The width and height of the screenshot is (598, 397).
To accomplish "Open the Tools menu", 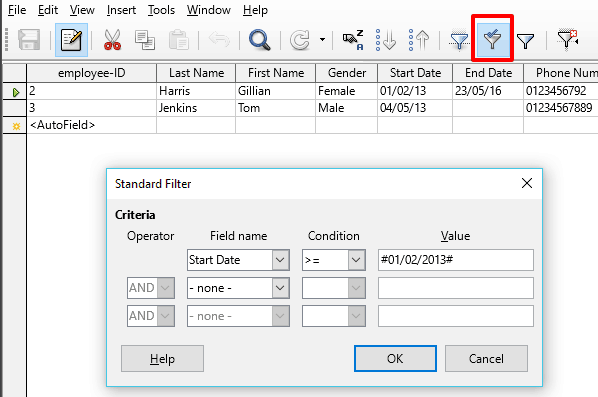I will [x=161, y=10].
